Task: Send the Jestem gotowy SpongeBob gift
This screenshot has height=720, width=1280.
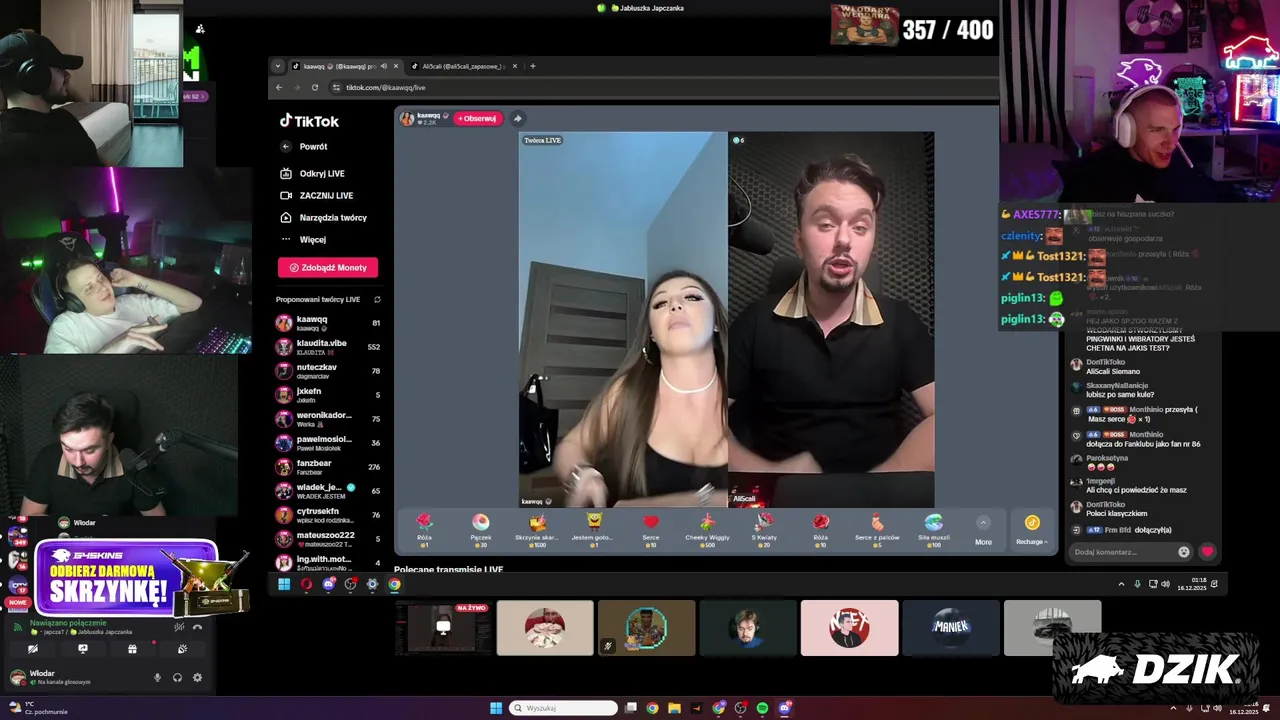Action: pyautogui.click(x=593, y=529)
